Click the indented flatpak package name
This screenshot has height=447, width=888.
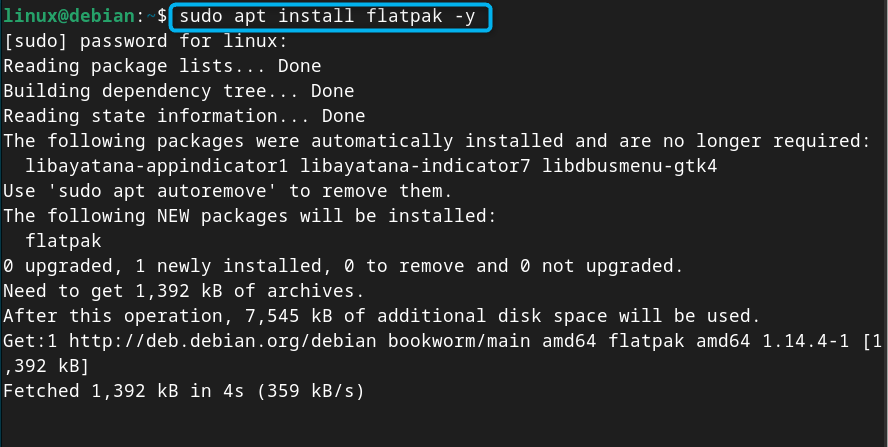(64, 241)
